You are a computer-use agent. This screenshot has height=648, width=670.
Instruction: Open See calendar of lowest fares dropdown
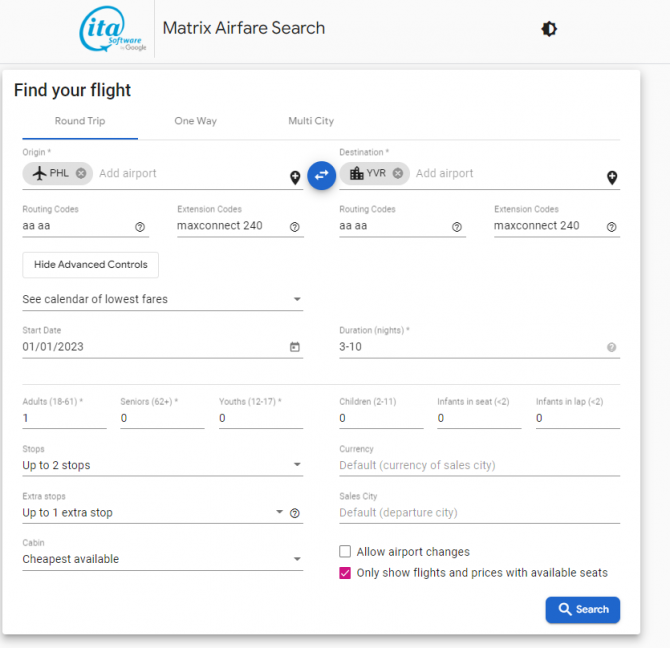pyautogui.click(x=162, y=299)
